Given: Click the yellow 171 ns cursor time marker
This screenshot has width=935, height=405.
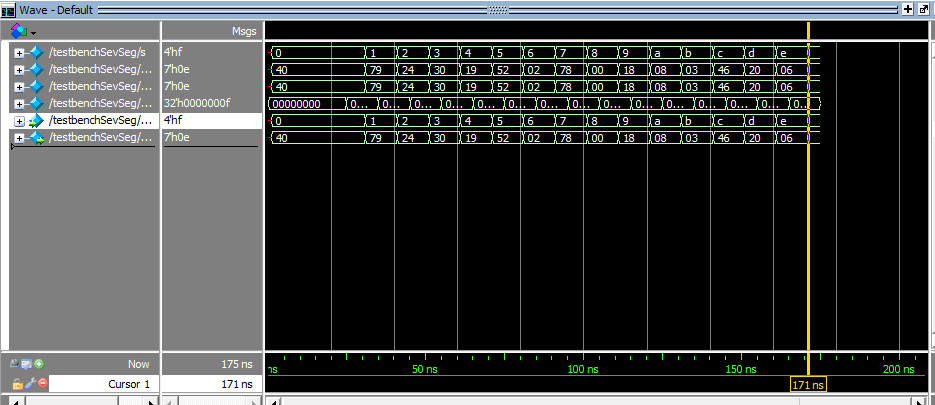Looking at the screenshot, I should [807, 385].
